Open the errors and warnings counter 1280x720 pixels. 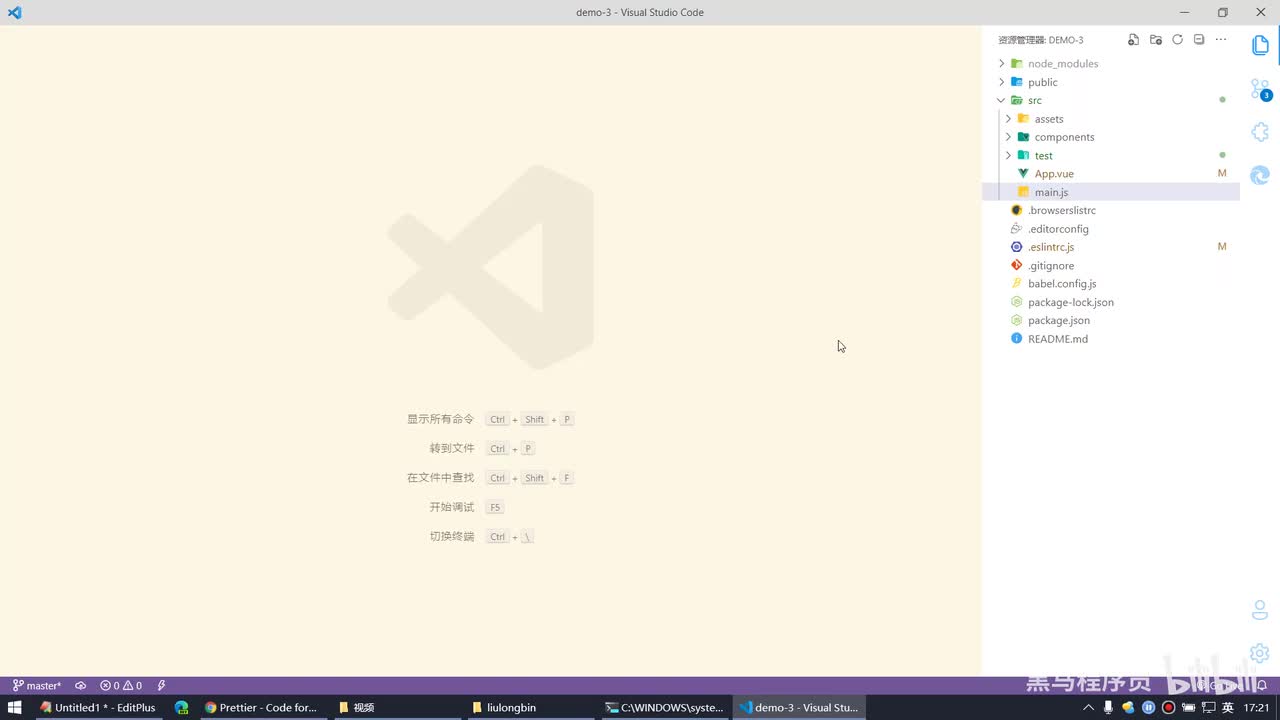coord(121,686)
